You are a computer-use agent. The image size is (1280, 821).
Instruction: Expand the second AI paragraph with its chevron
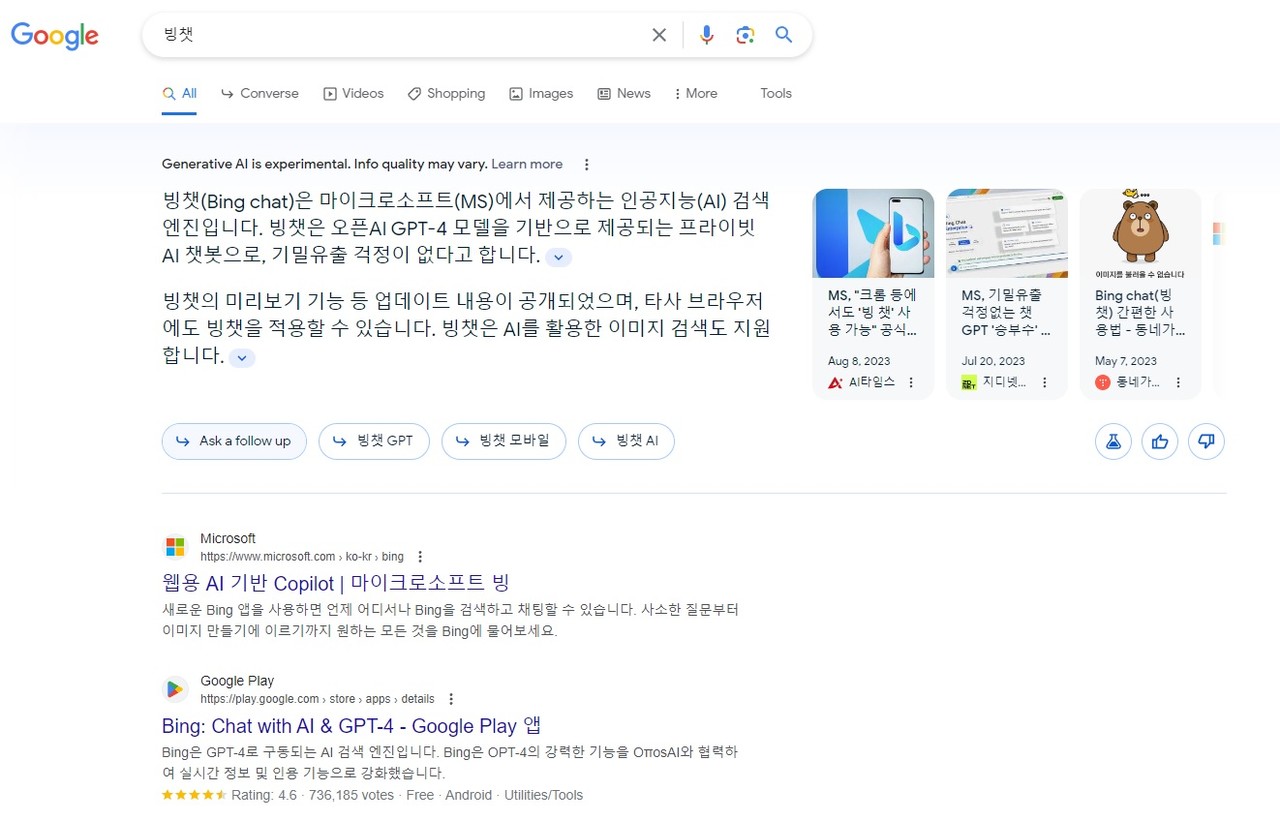tap(241, 357)
